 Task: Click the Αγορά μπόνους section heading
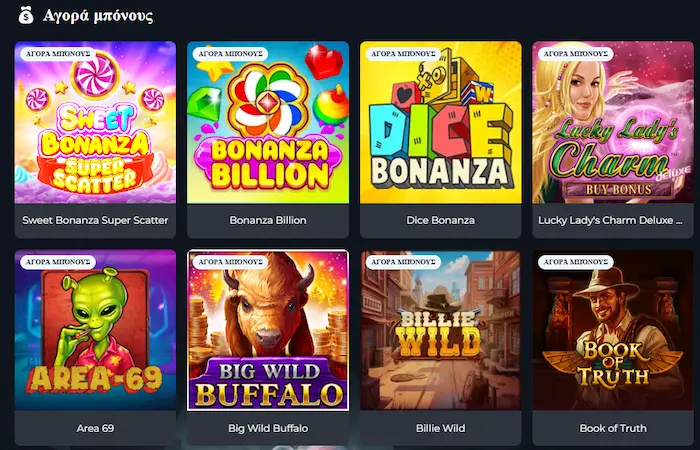pos(98,16)
